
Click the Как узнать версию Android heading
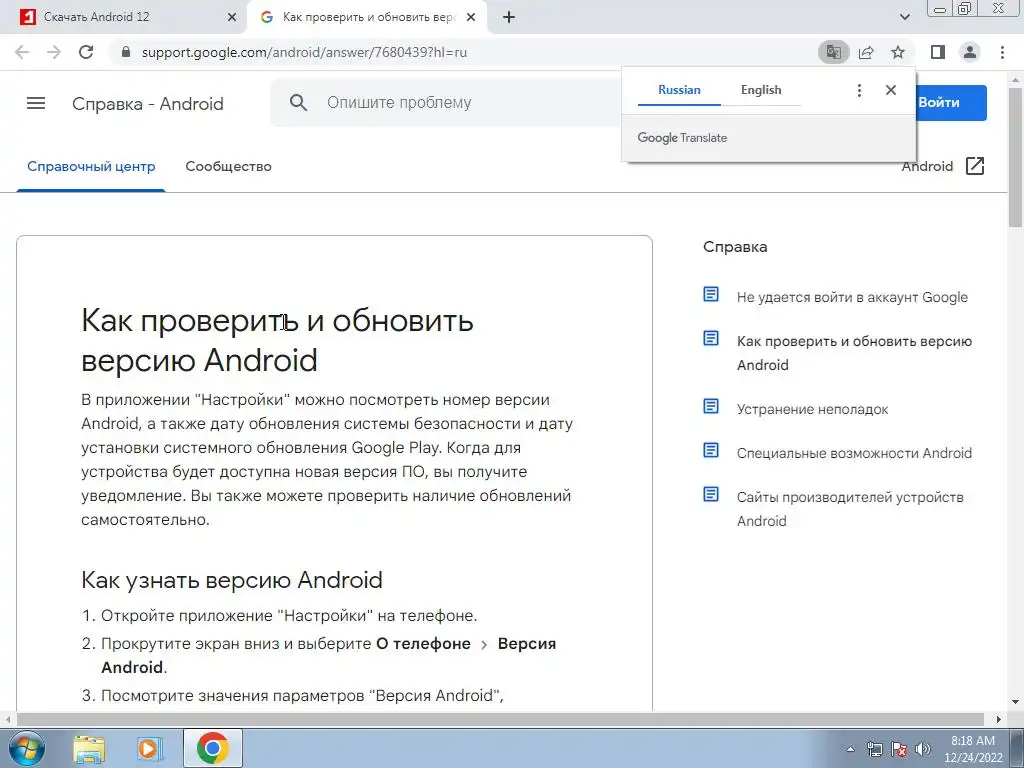pos(232,580)
